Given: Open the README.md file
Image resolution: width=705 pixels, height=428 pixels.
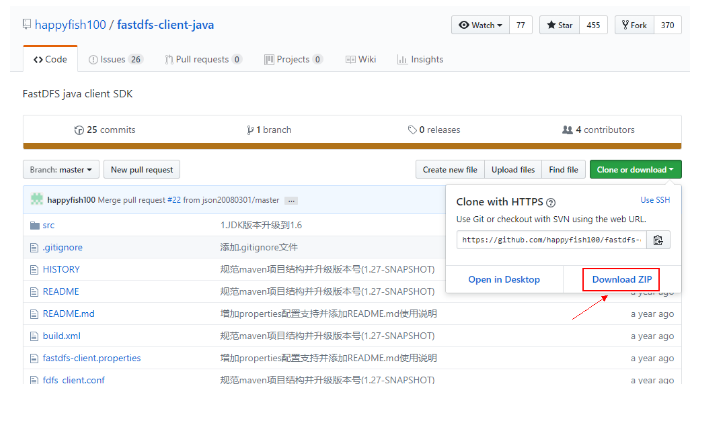Looking at the screenshot, I should (68, 313).
